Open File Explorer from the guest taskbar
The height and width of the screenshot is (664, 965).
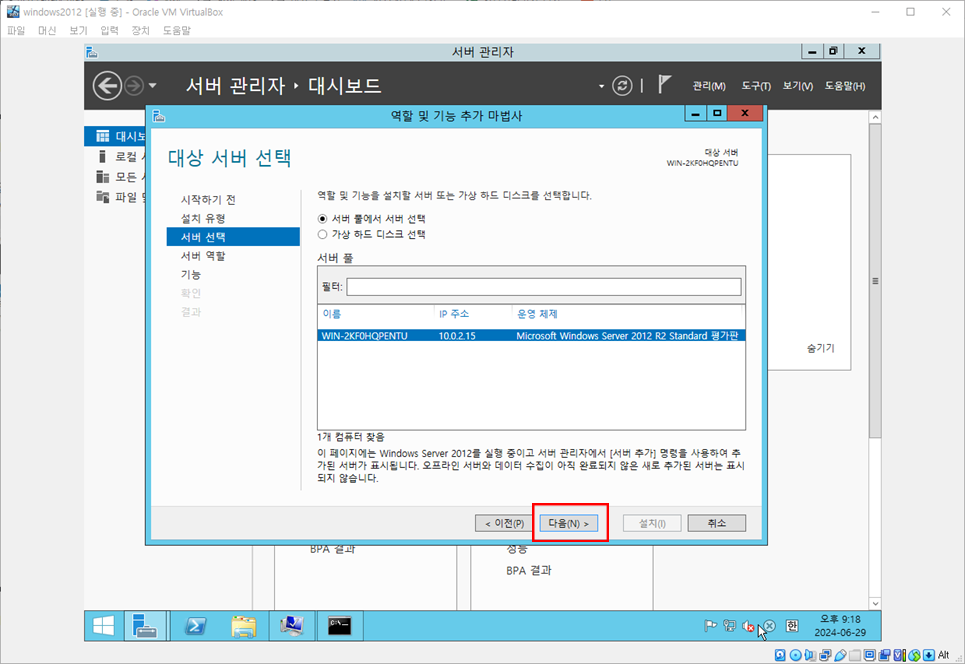pos(244,626)
